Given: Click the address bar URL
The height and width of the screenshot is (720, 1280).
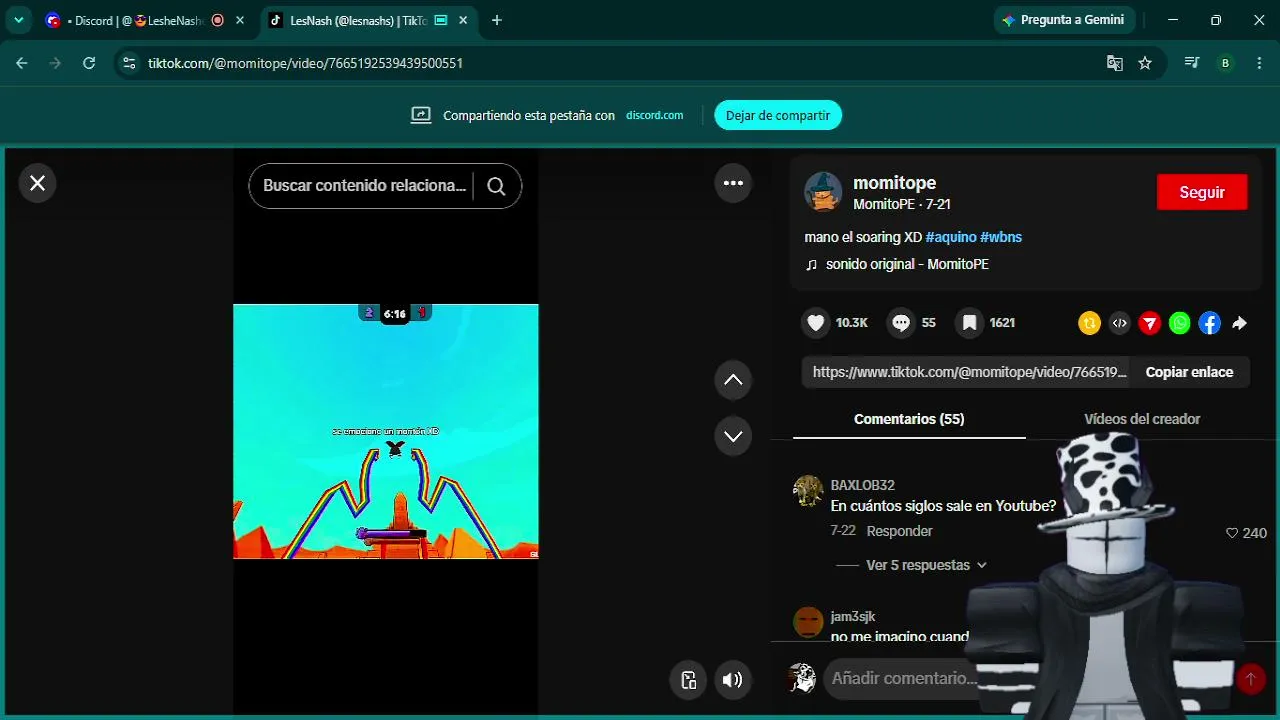Looking at the screenshot, I should click(305, 63).
